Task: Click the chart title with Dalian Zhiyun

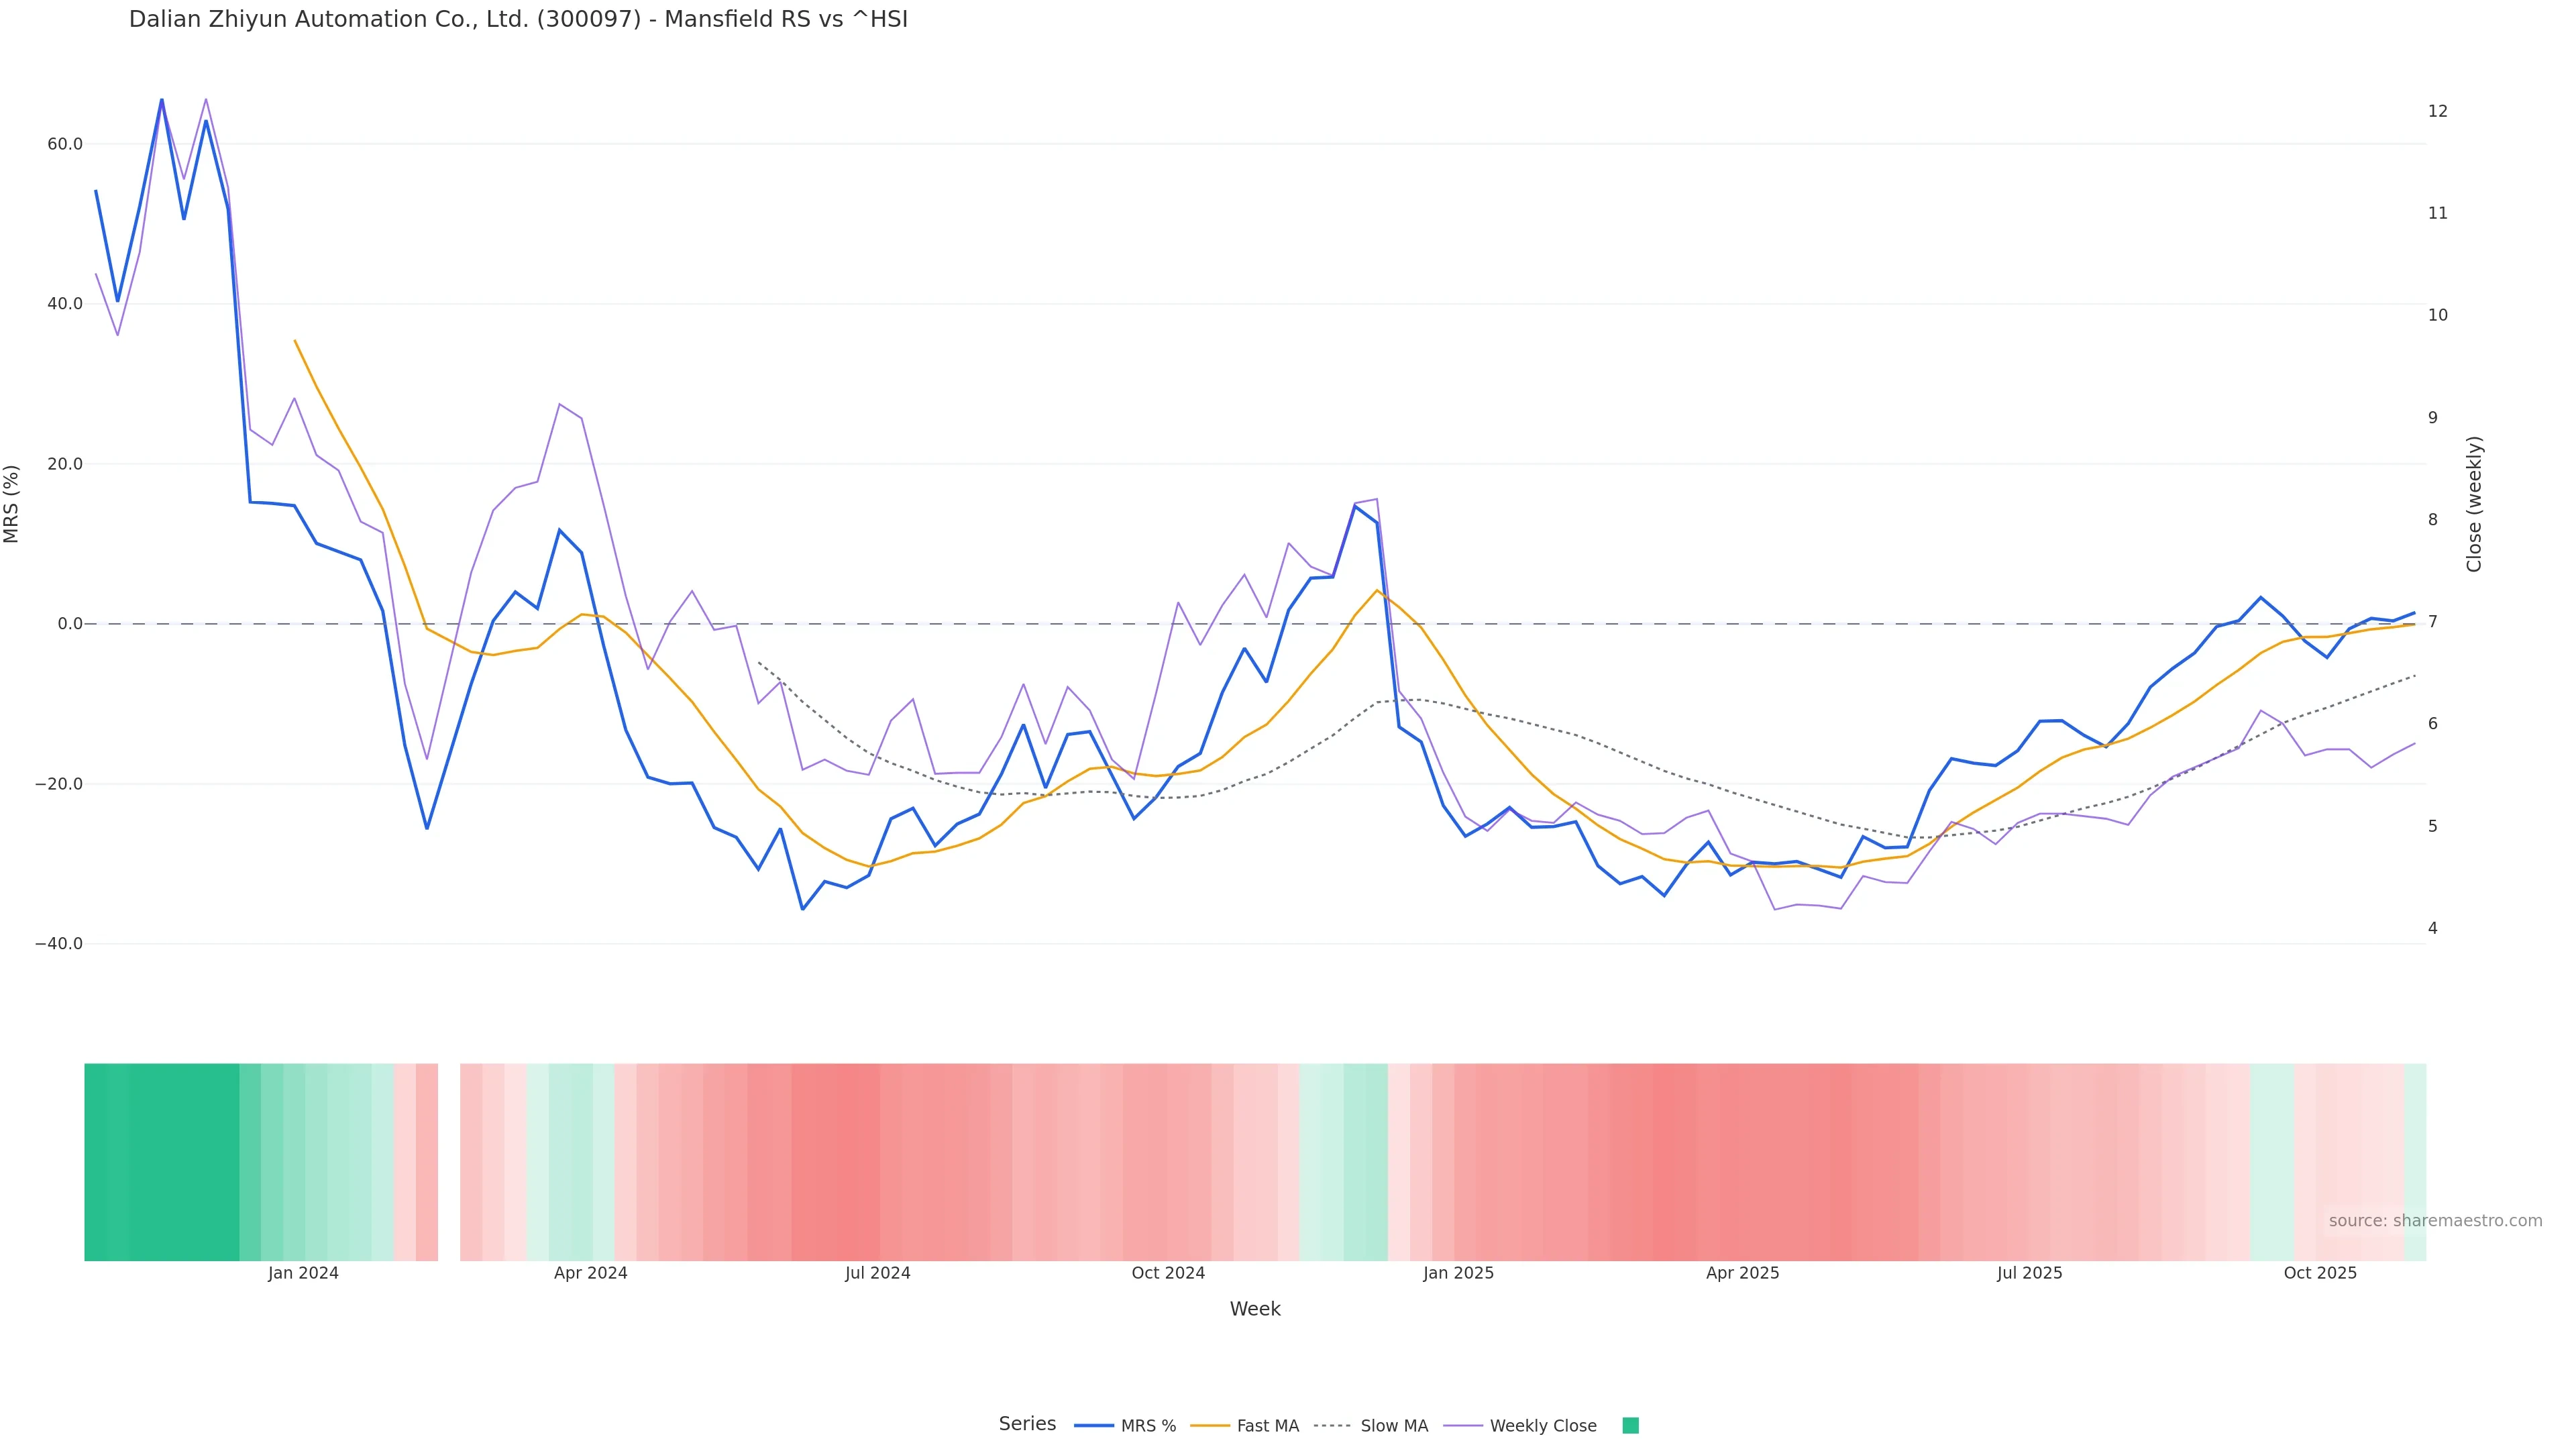Action: click(x=518, y=19)
